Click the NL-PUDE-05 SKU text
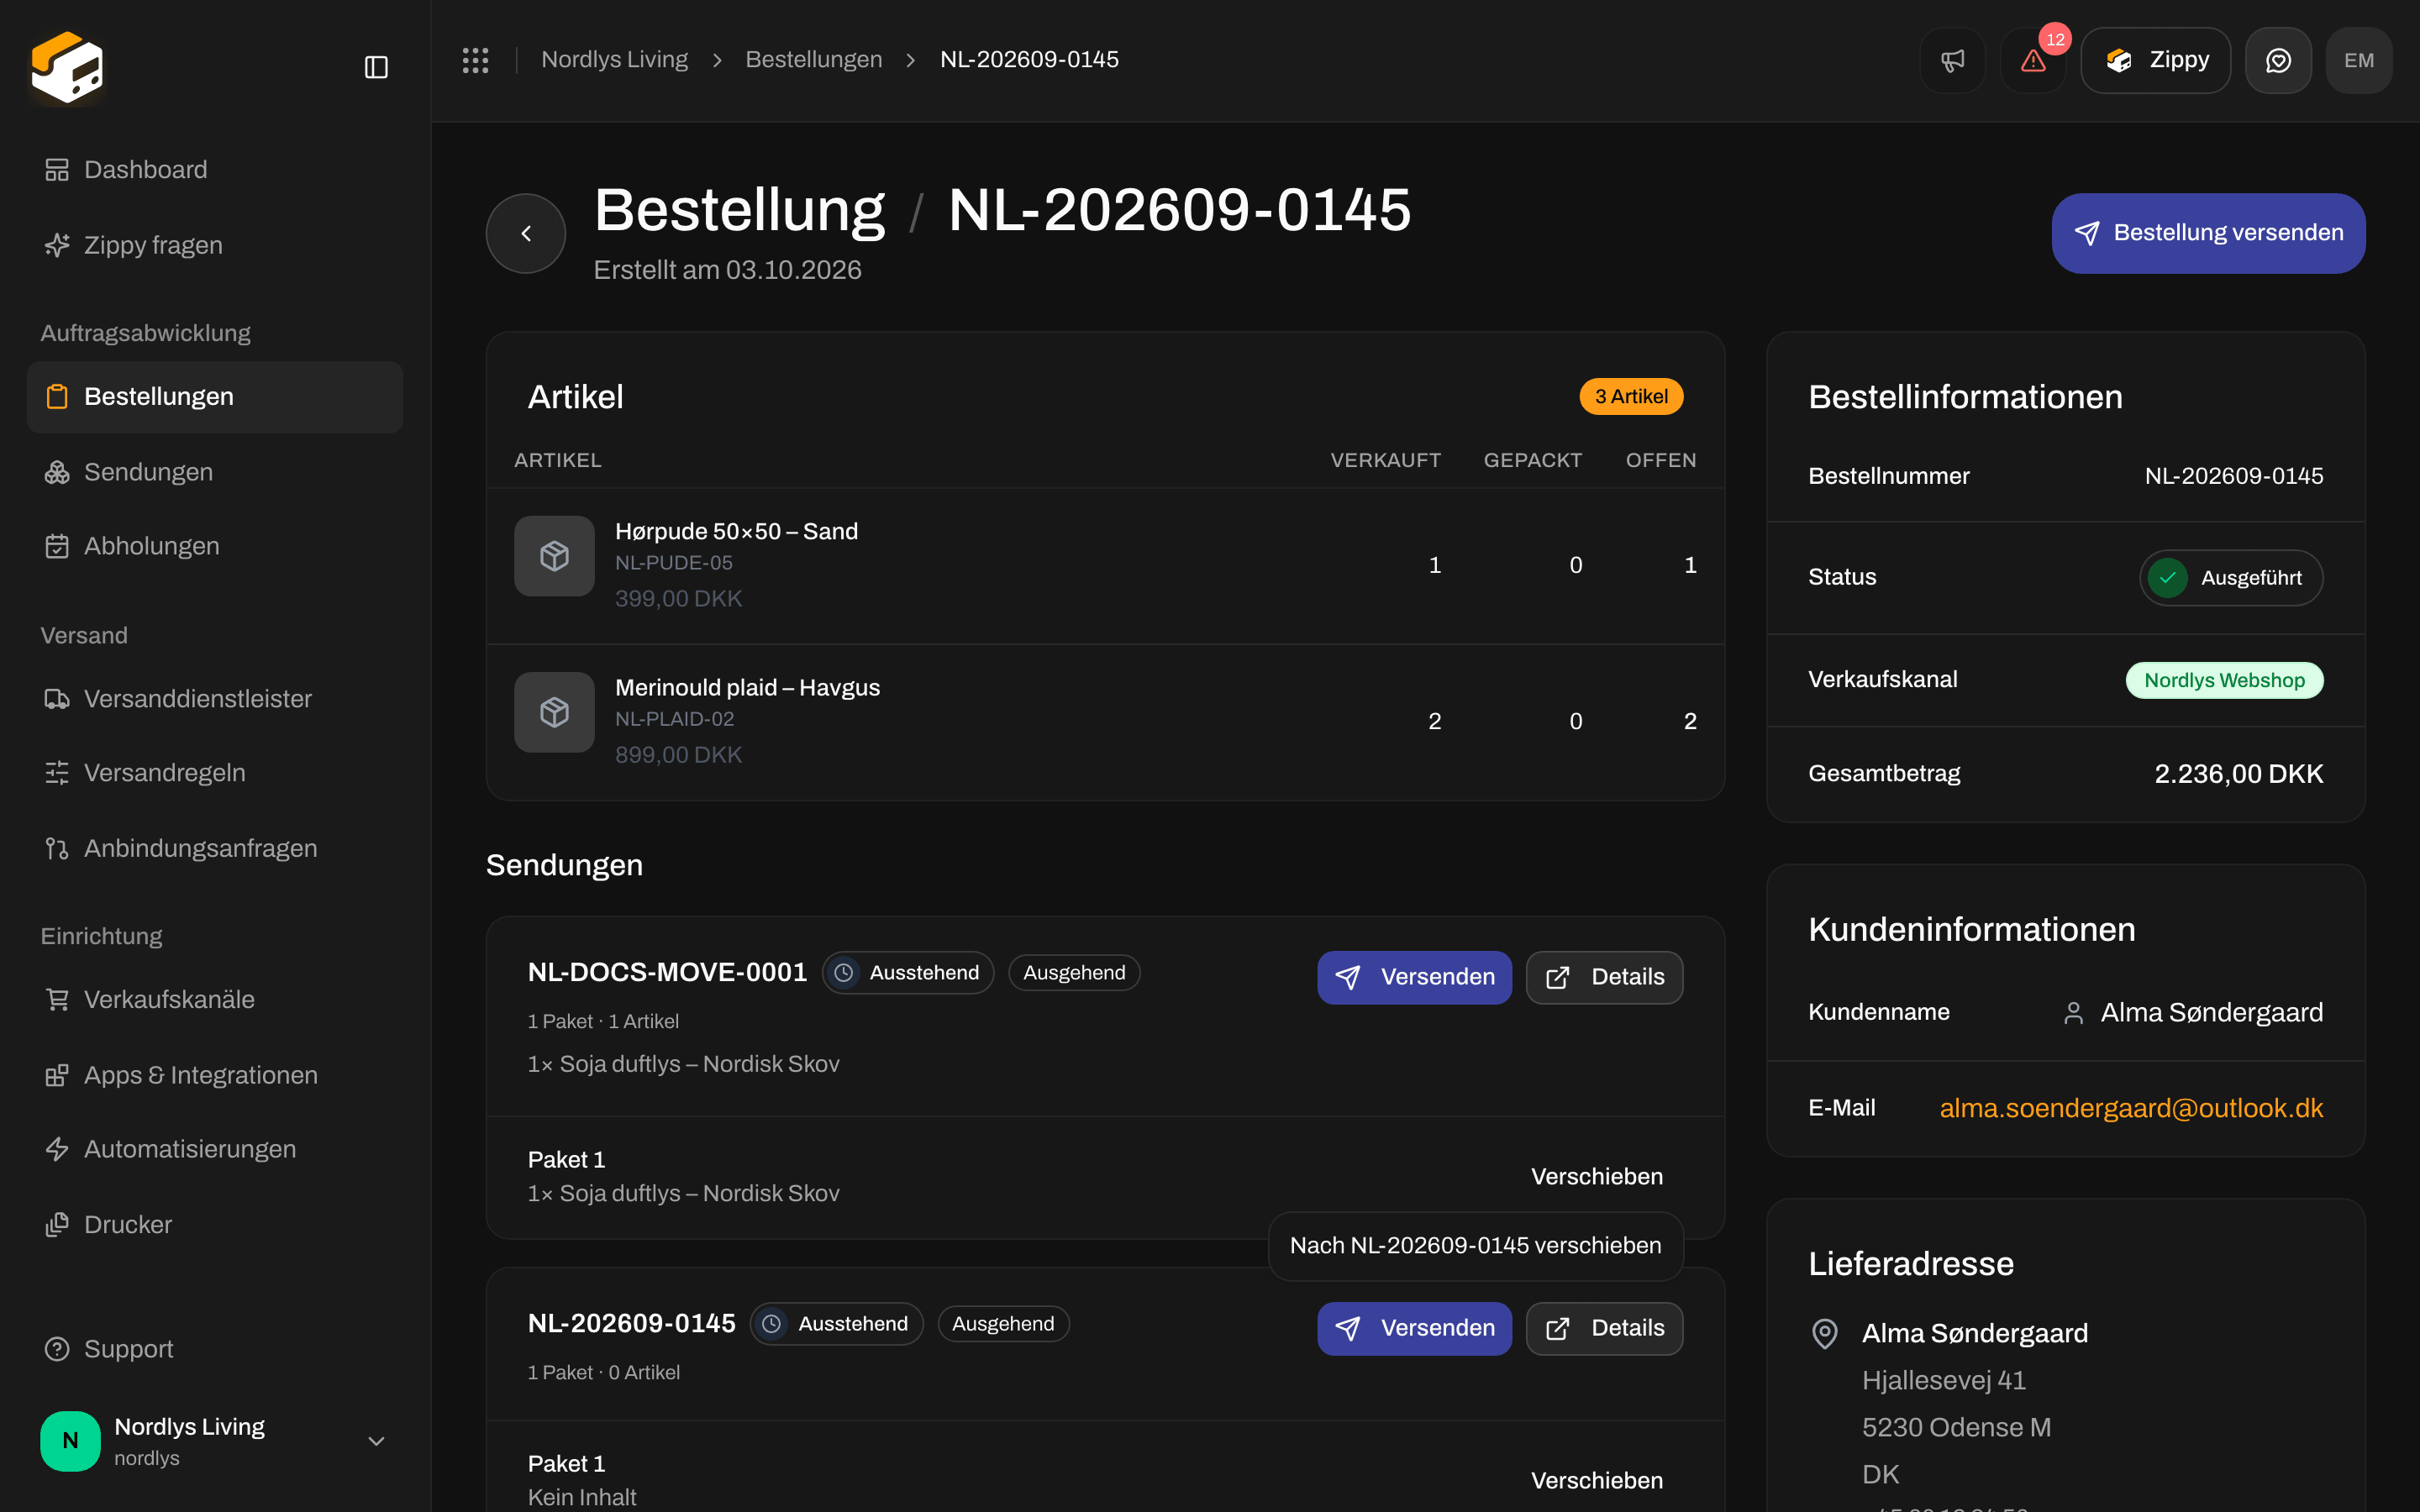The image size is (2420, 1512). (x=673, y=563)
